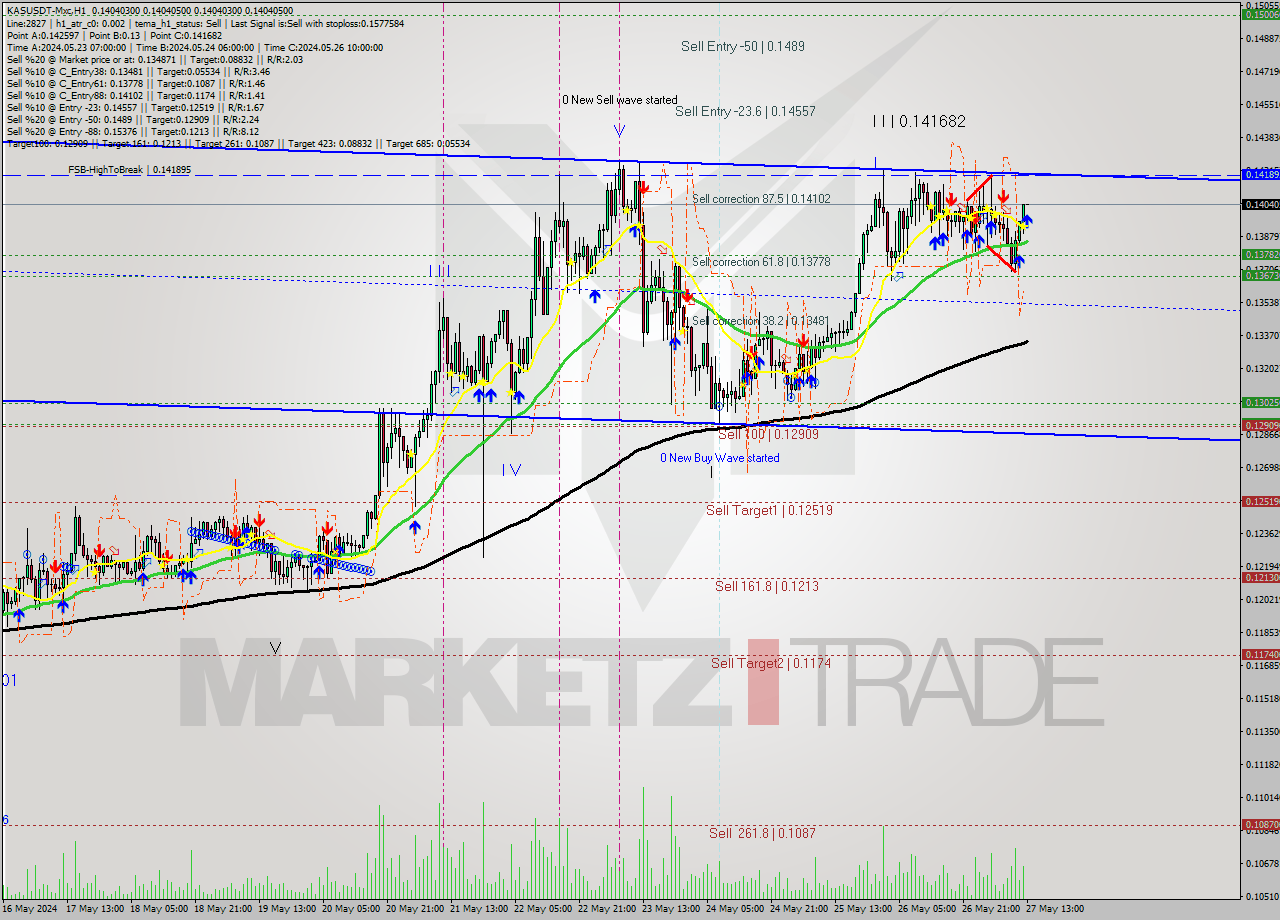Click the '17 May 13:00' time label
The image size is (1280, 920).
[95, 909]
